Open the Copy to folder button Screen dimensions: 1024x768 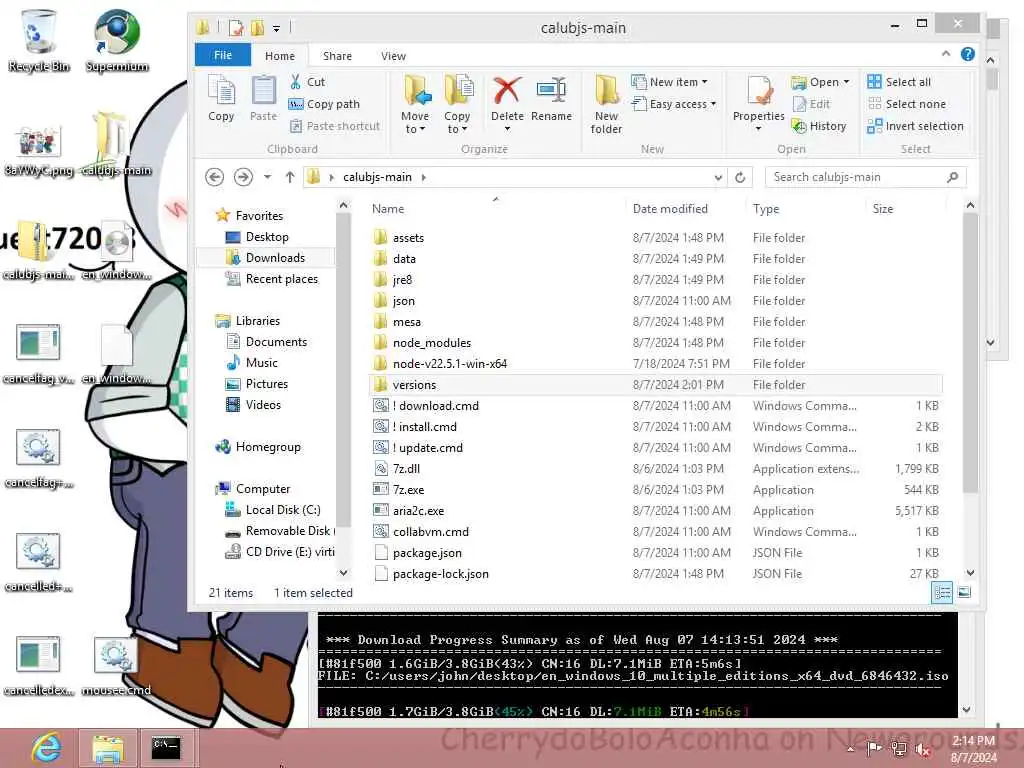click(457, 104)
